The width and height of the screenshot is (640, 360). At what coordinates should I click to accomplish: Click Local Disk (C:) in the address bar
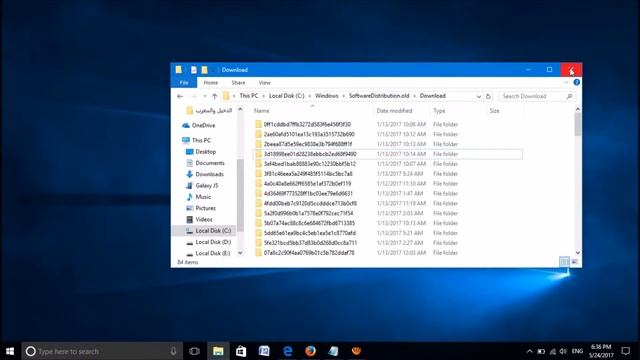pos(287,96)
